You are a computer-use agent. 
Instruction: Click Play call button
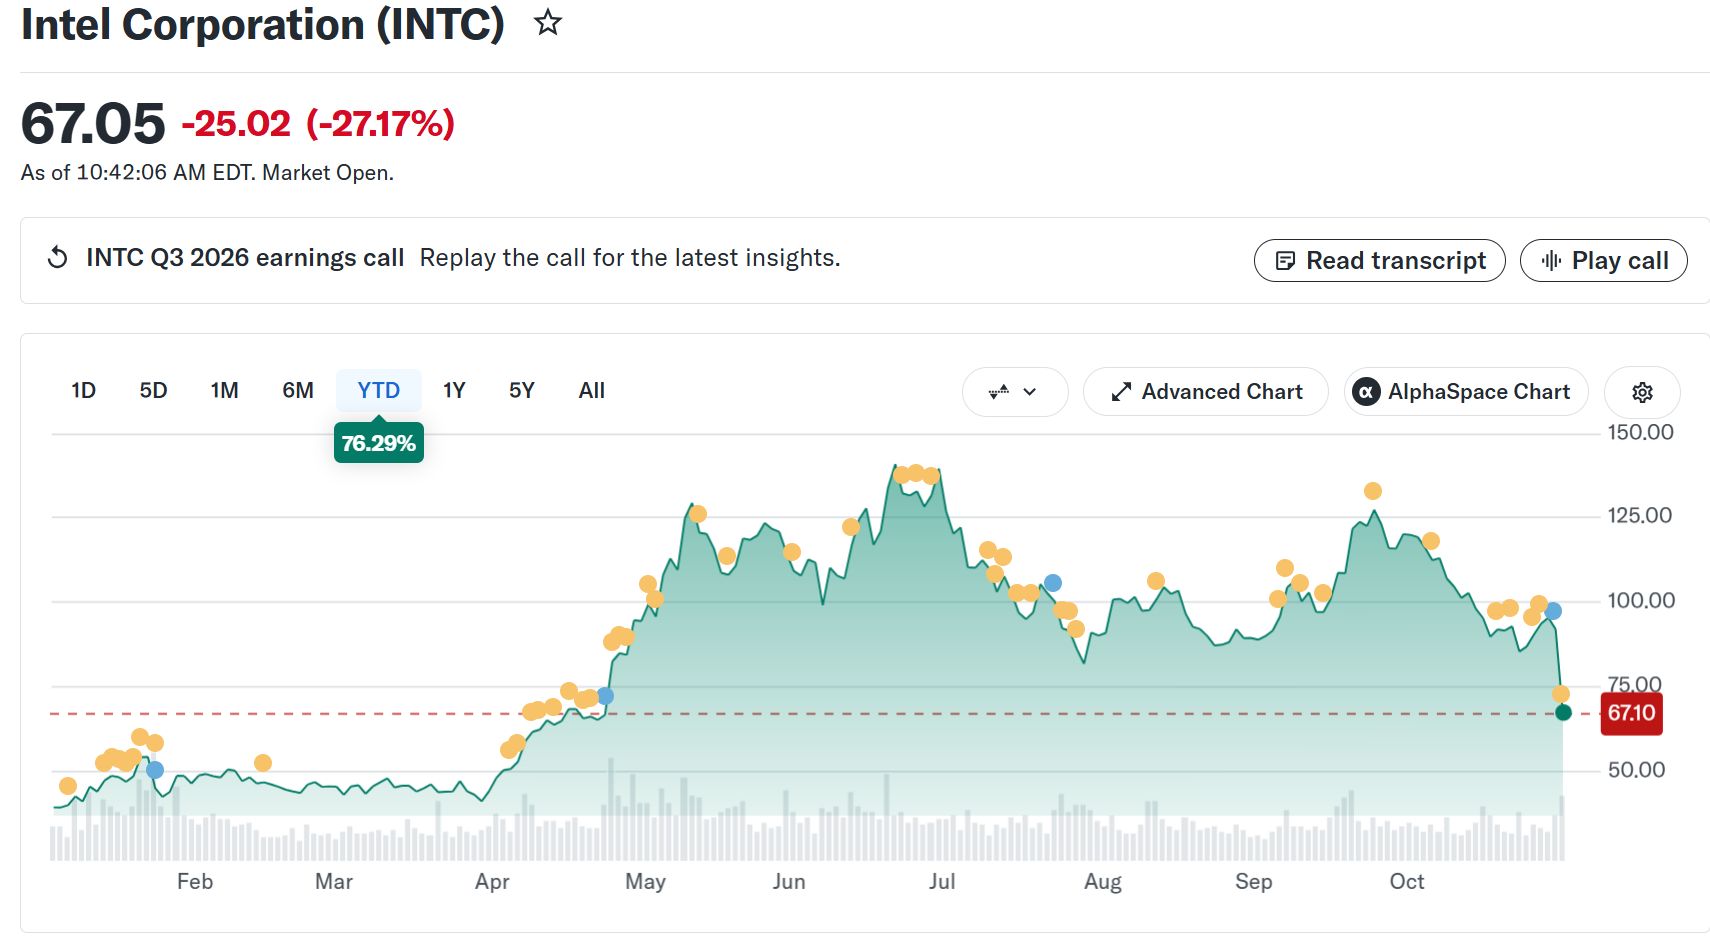1603,261
